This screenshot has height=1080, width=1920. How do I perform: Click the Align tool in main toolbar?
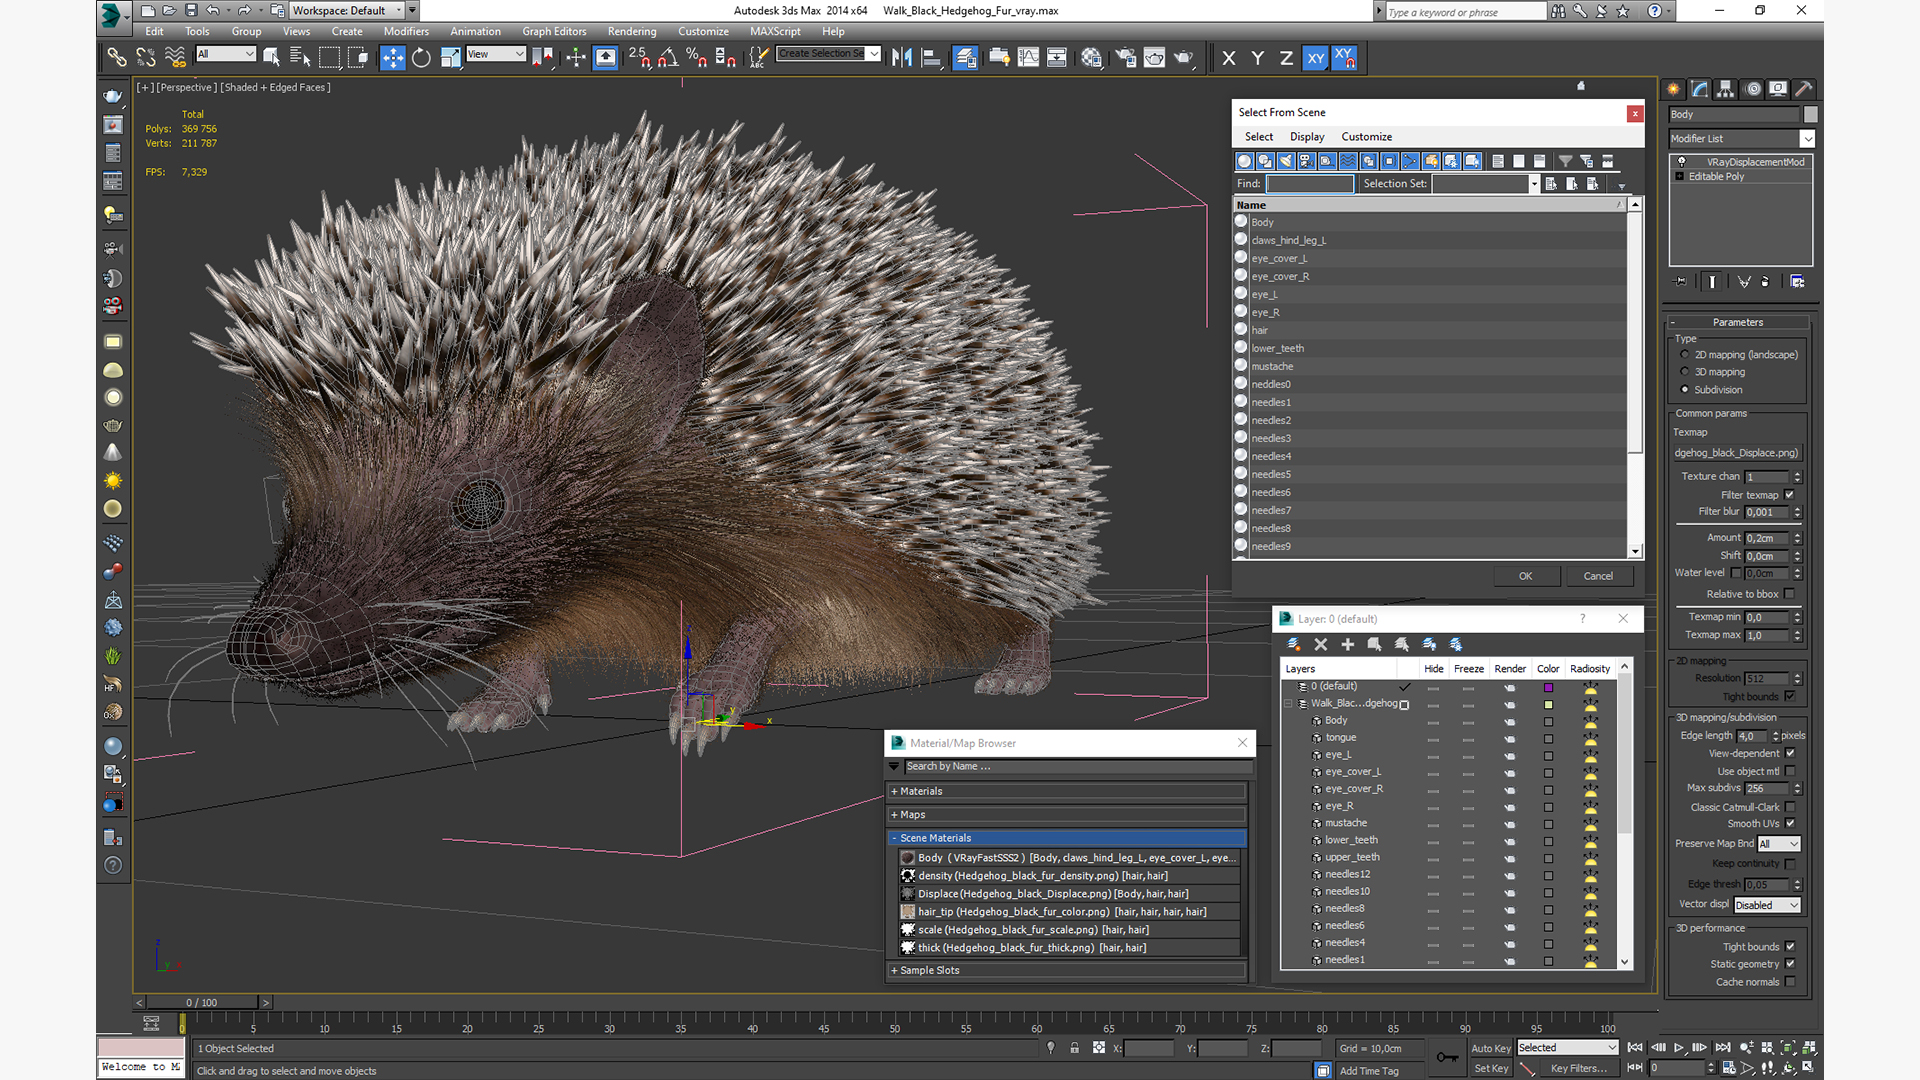click(x=931, y=58)
